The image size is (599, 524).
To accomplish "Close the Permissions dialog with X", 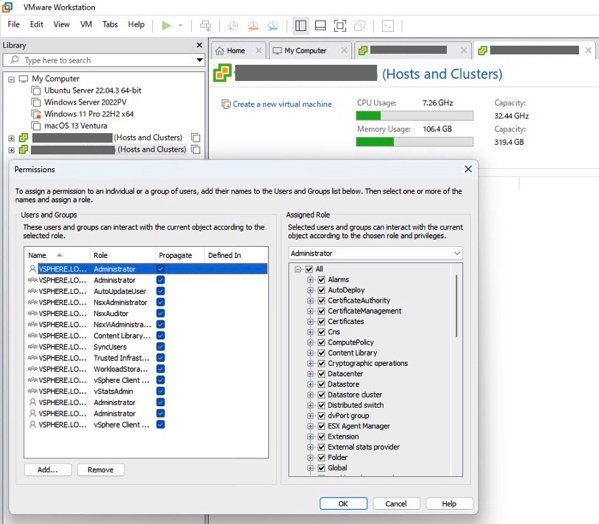I will click(468, 169).
